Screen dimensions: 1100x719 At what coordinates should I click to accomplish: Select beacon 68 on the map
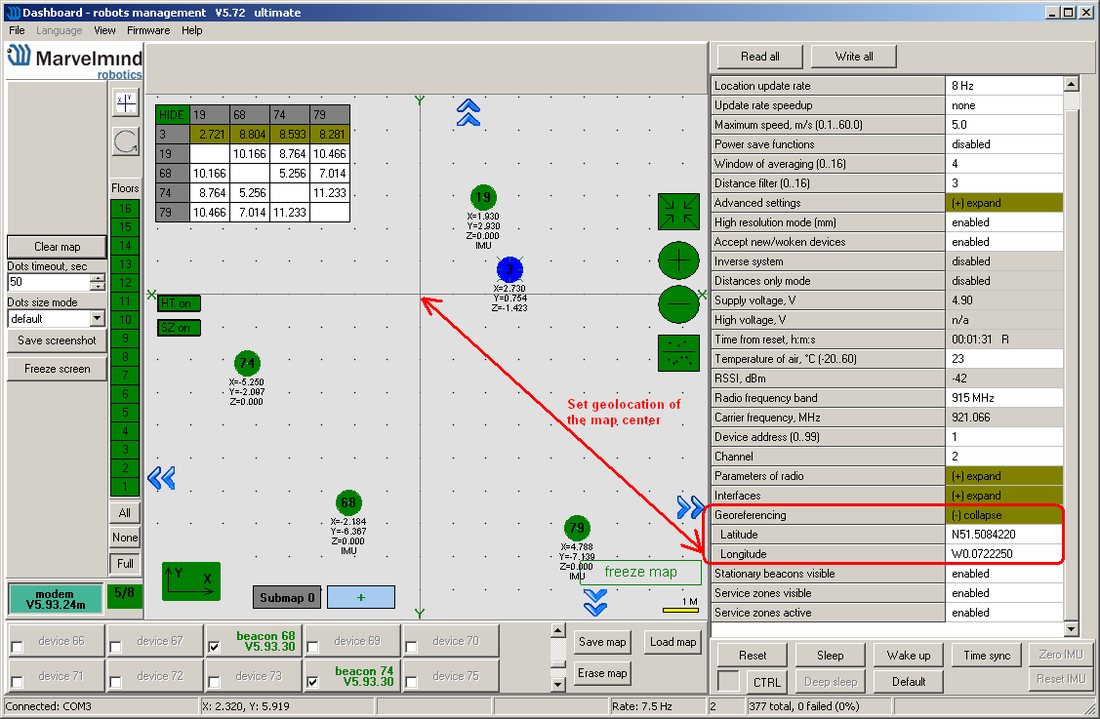pos(348,502)
